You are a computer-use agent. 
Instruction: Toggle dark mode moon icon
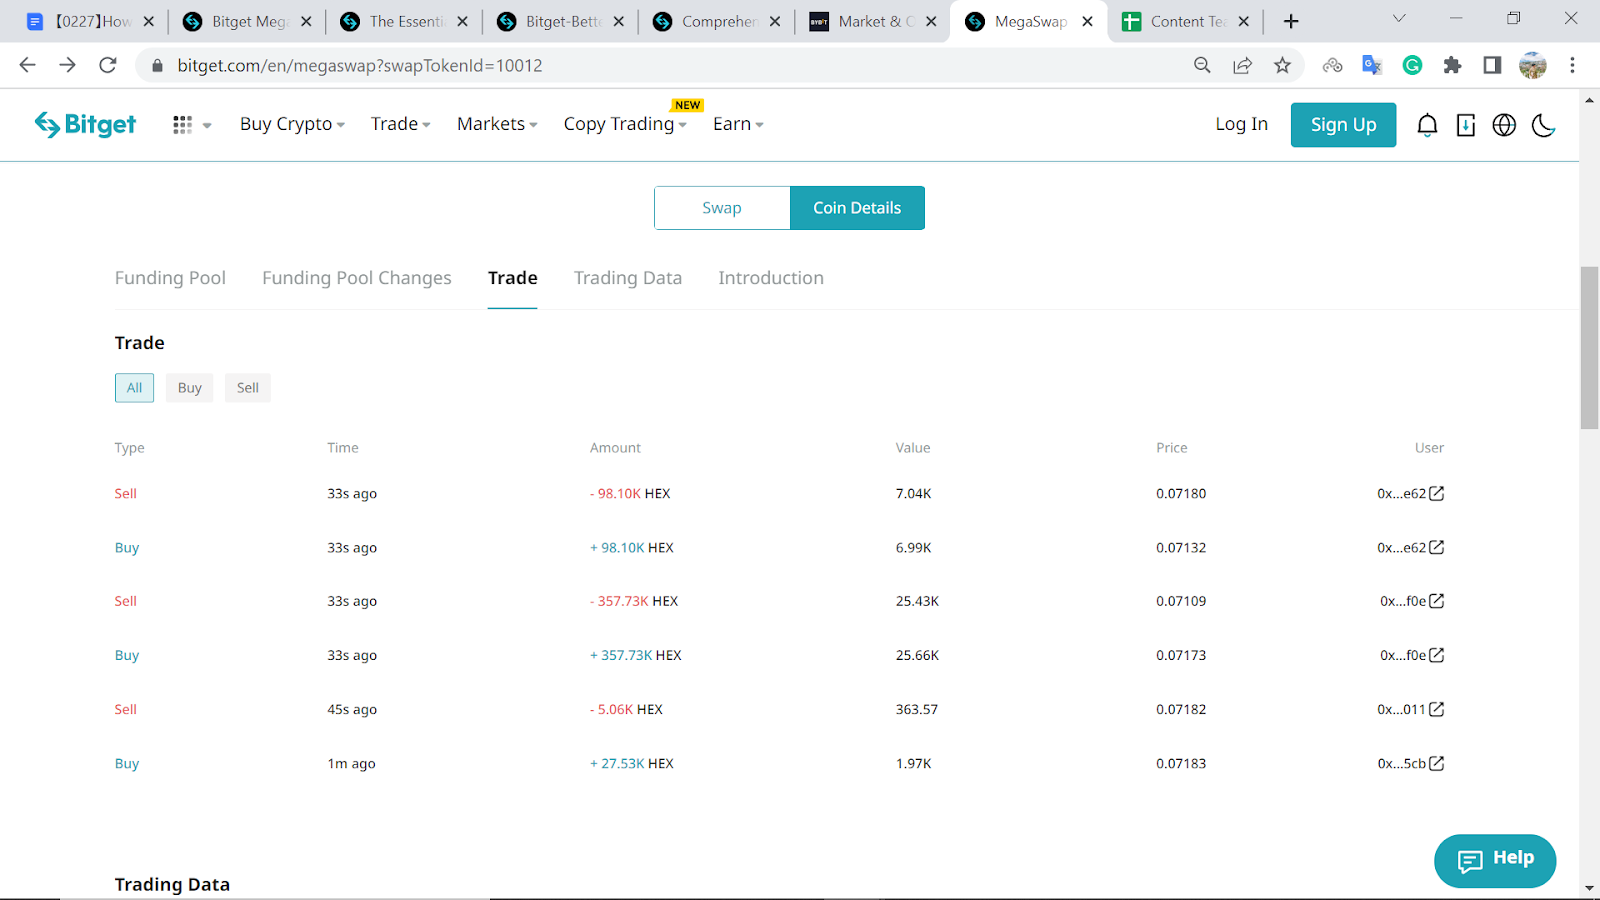(1543, 125)
